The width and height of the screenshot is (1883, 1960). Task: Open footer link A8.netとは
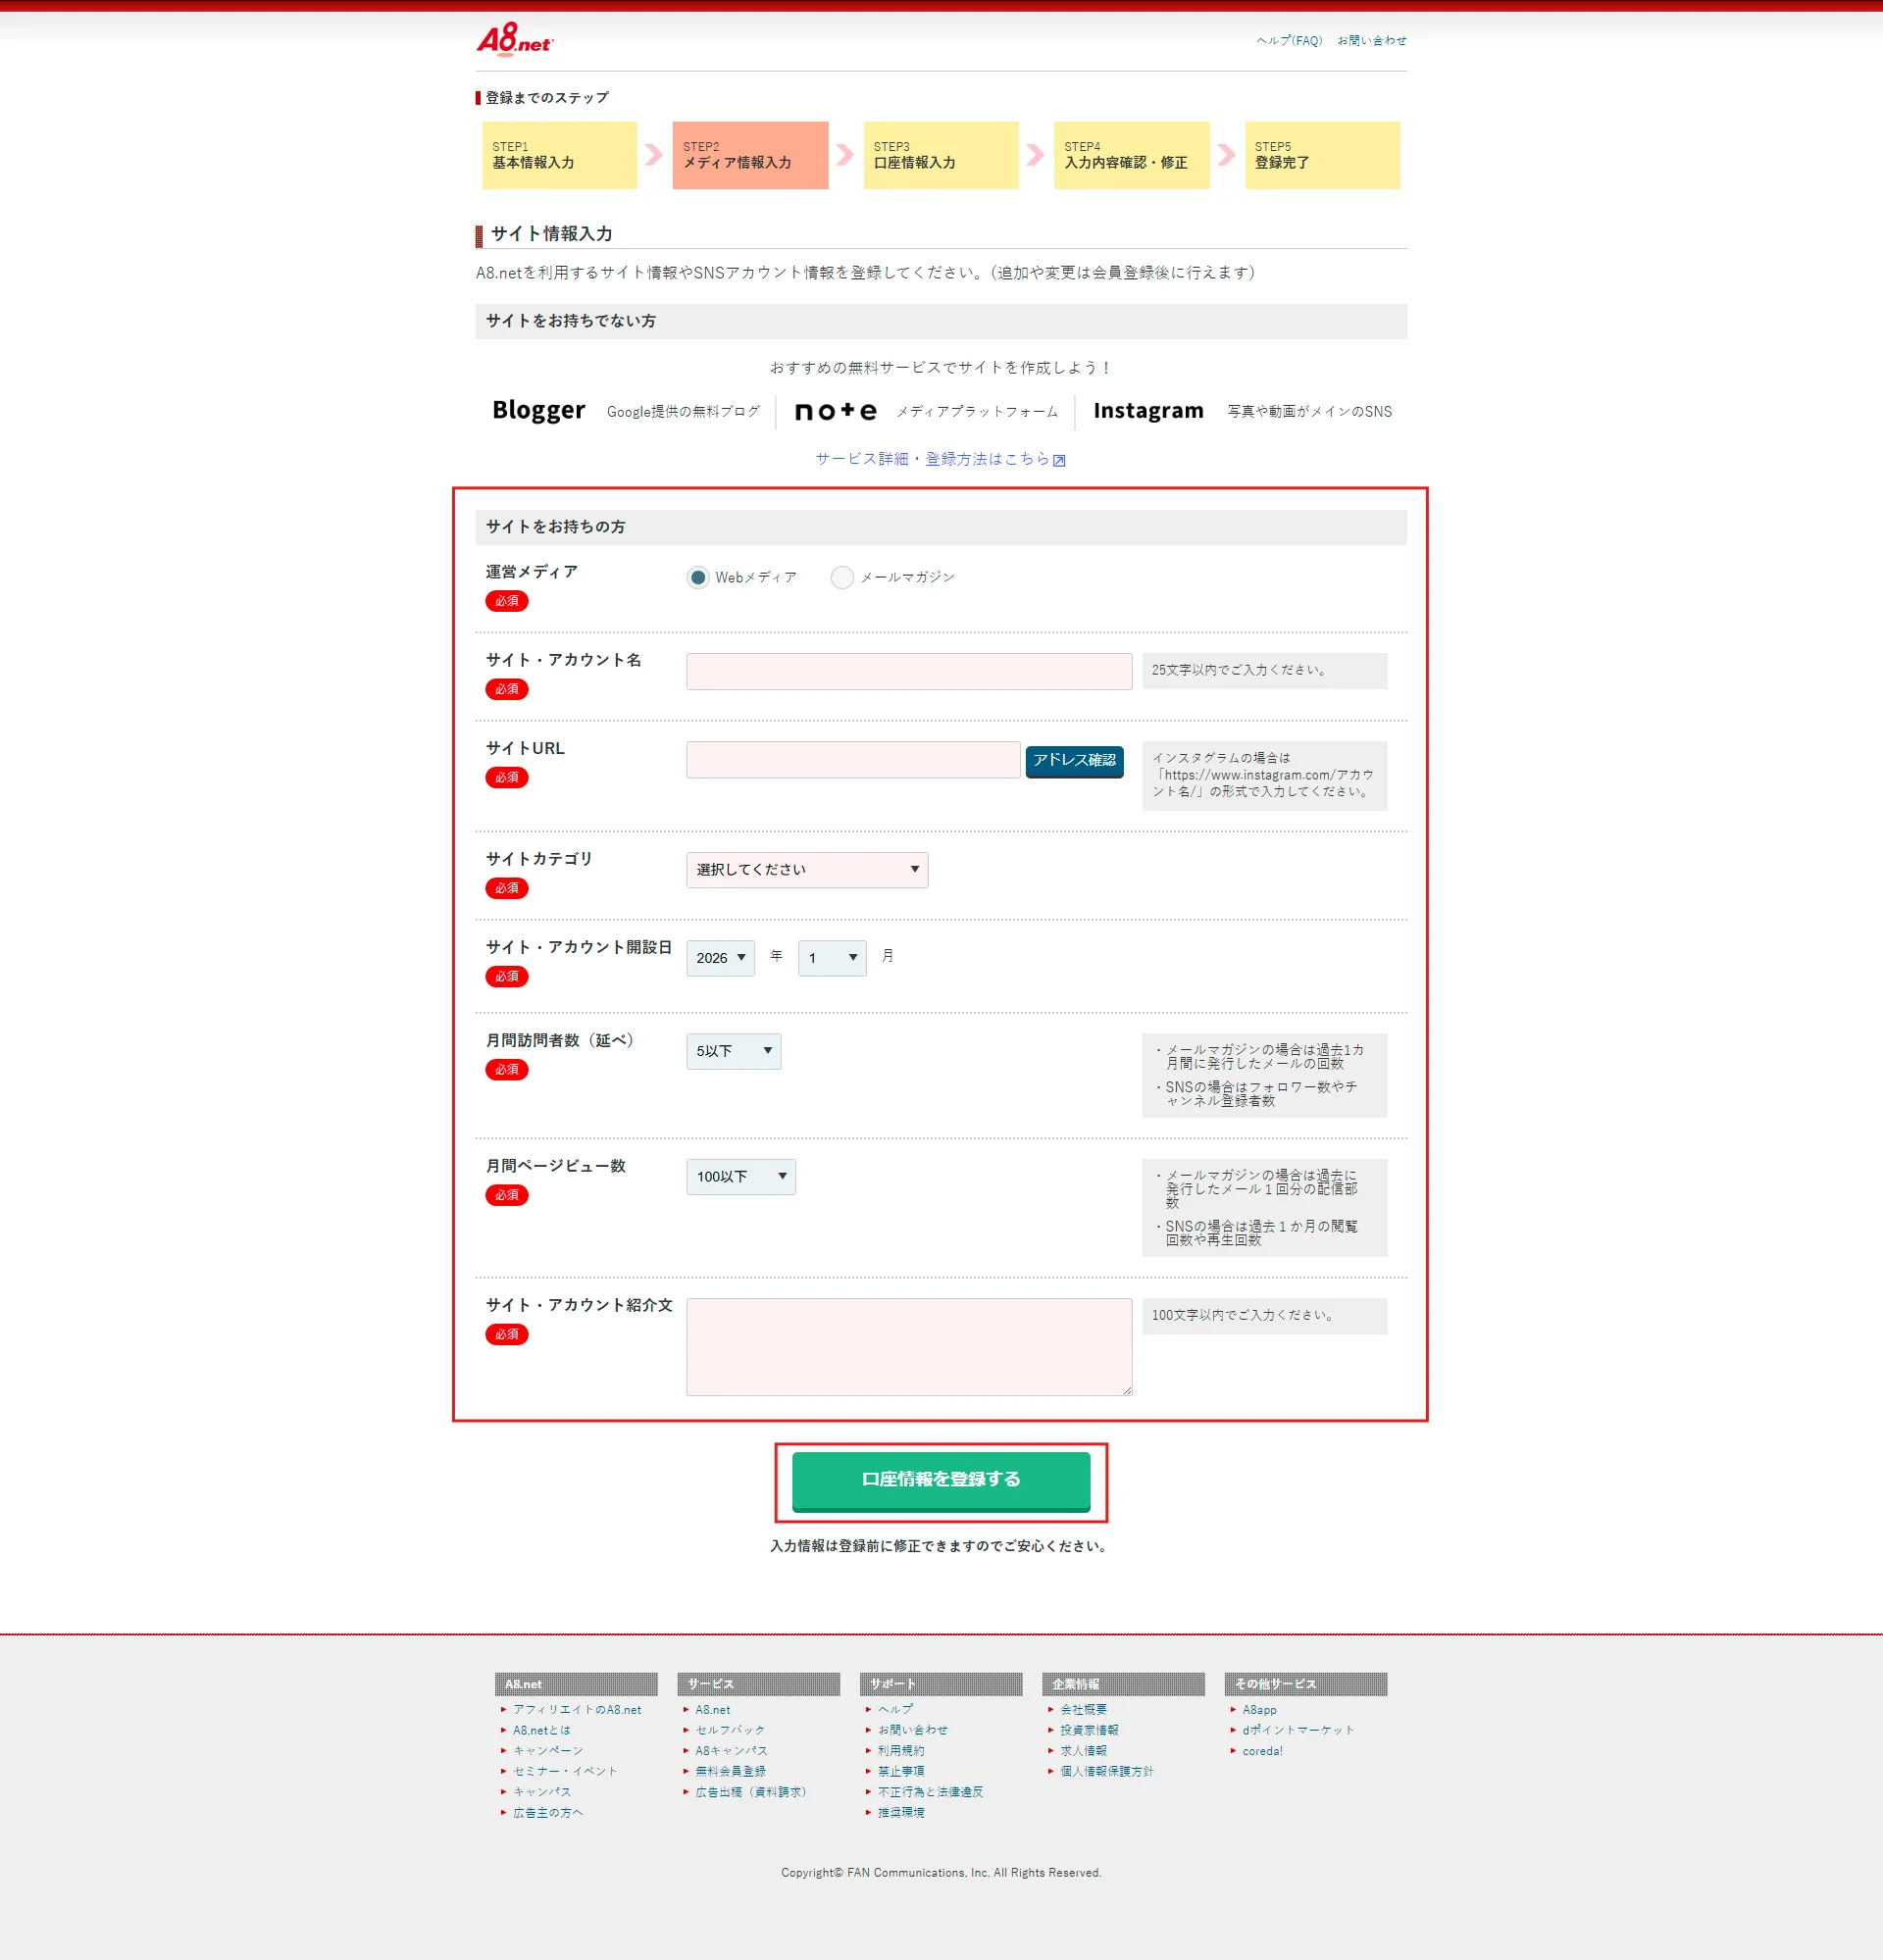tap(542, 1730)
